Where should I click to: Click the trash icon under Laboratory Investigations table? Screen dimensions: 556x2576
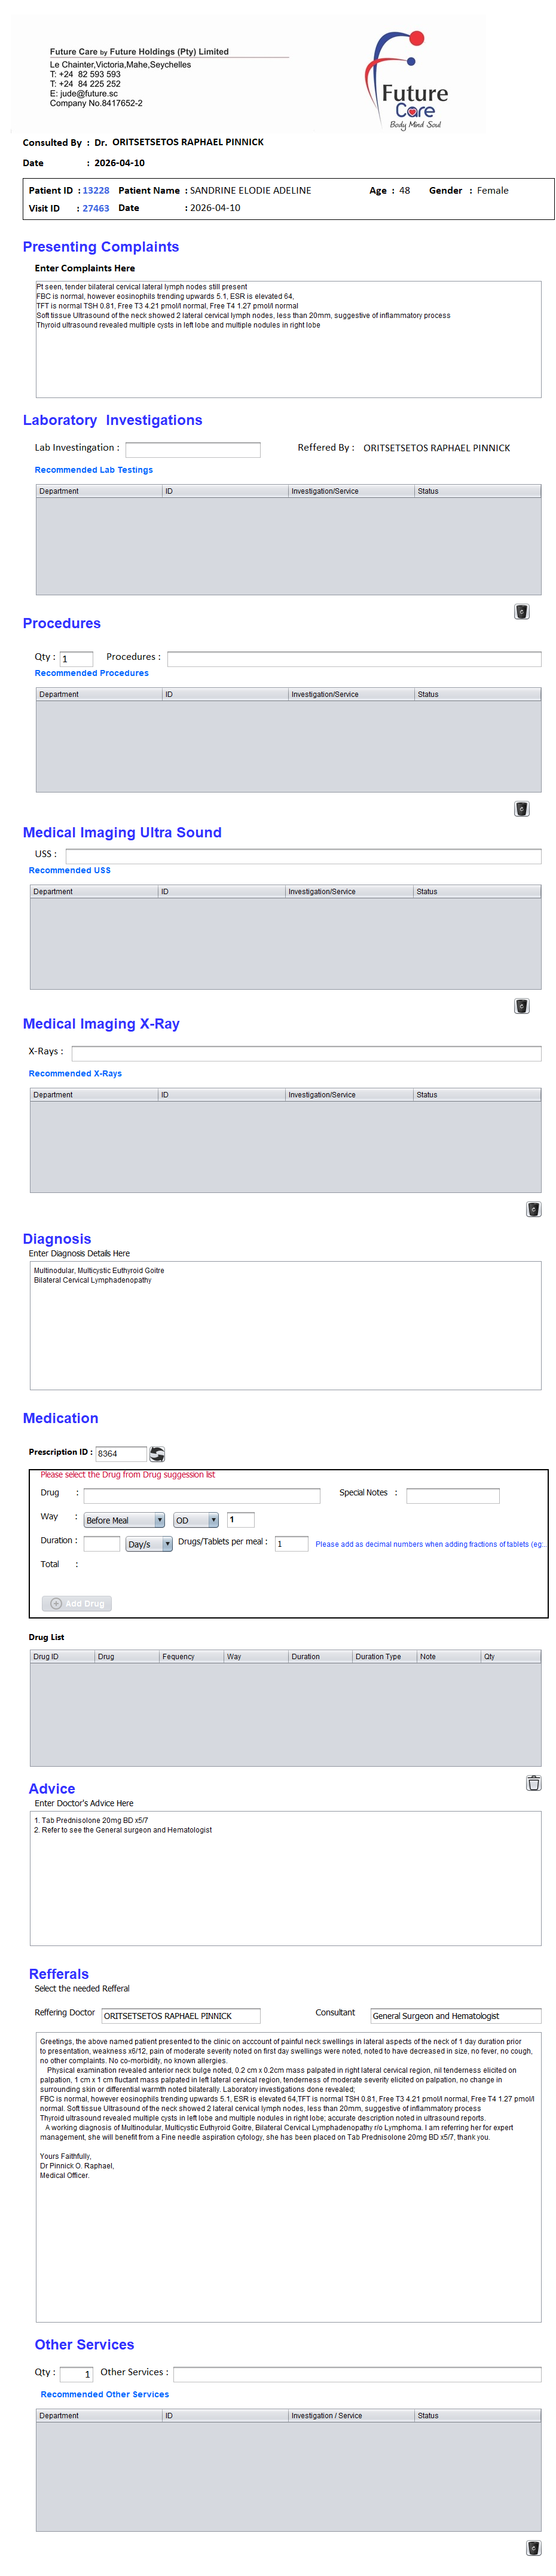[x=521, y=611]
